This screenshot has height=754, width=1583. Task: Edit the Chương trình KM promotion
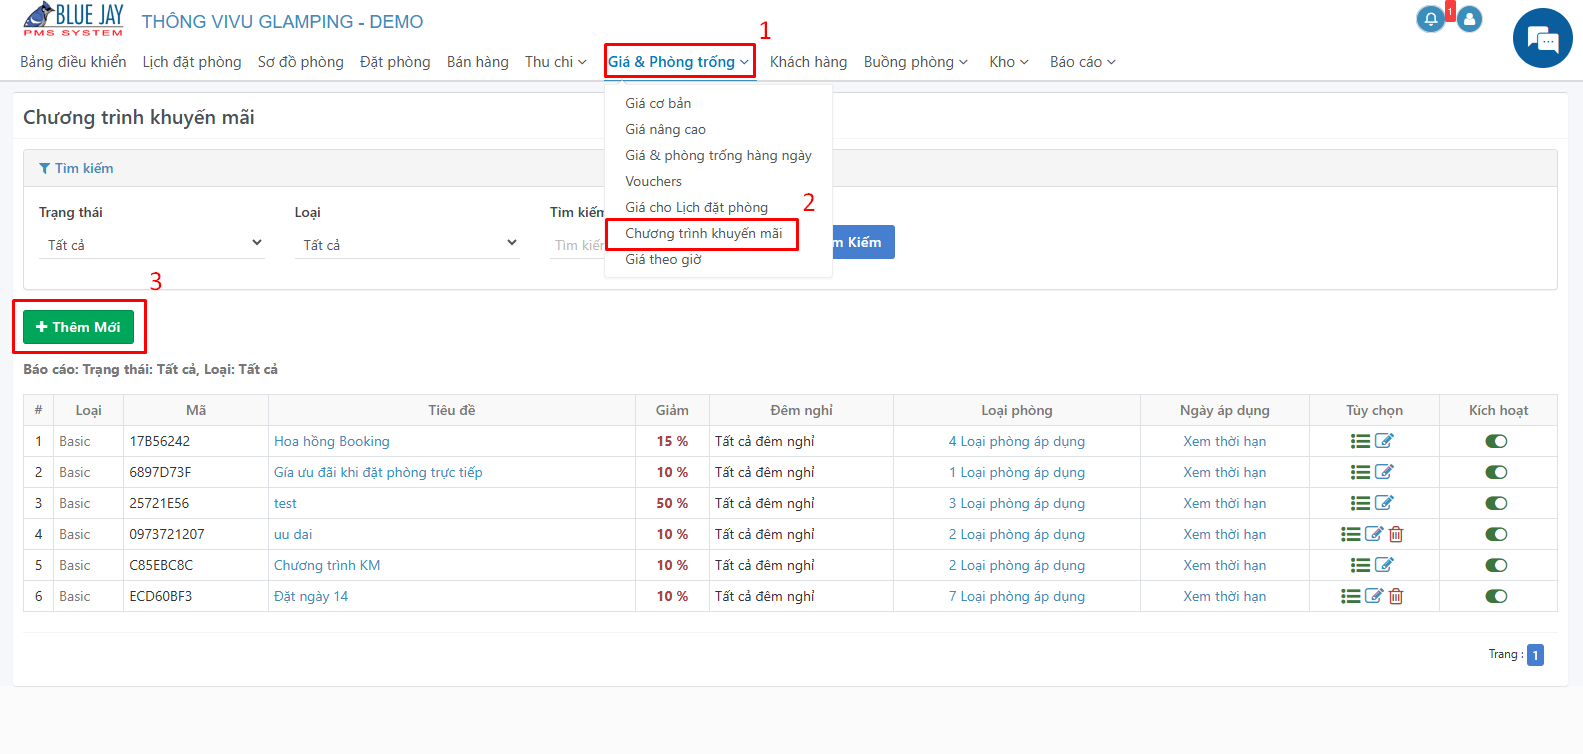(x=1384, y=565)
